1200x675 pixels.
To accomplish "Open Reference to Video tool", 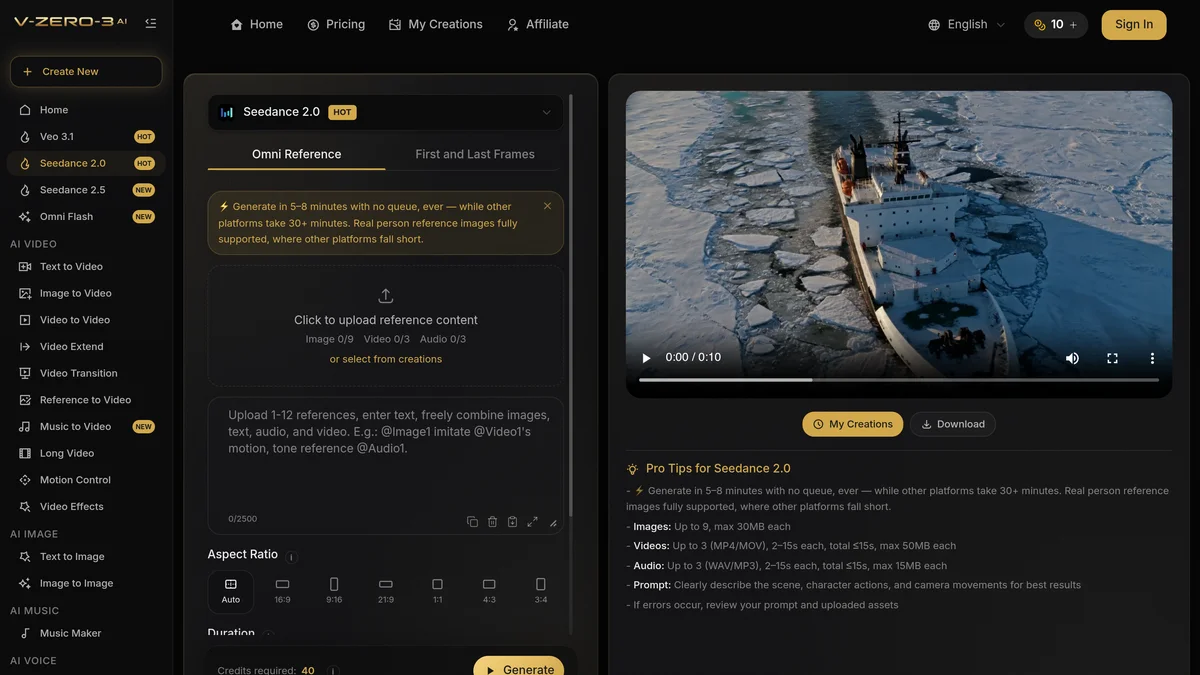I will coord(86,400).
